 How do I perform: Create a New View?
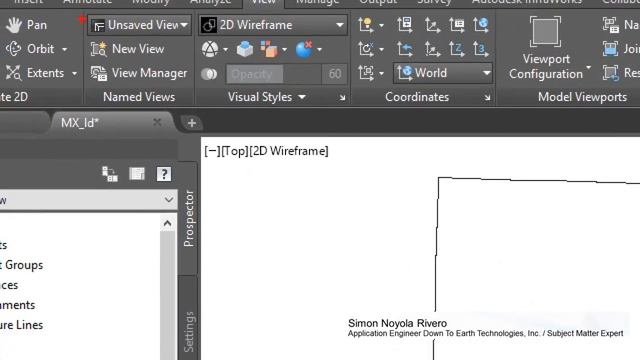click(127, 49)
